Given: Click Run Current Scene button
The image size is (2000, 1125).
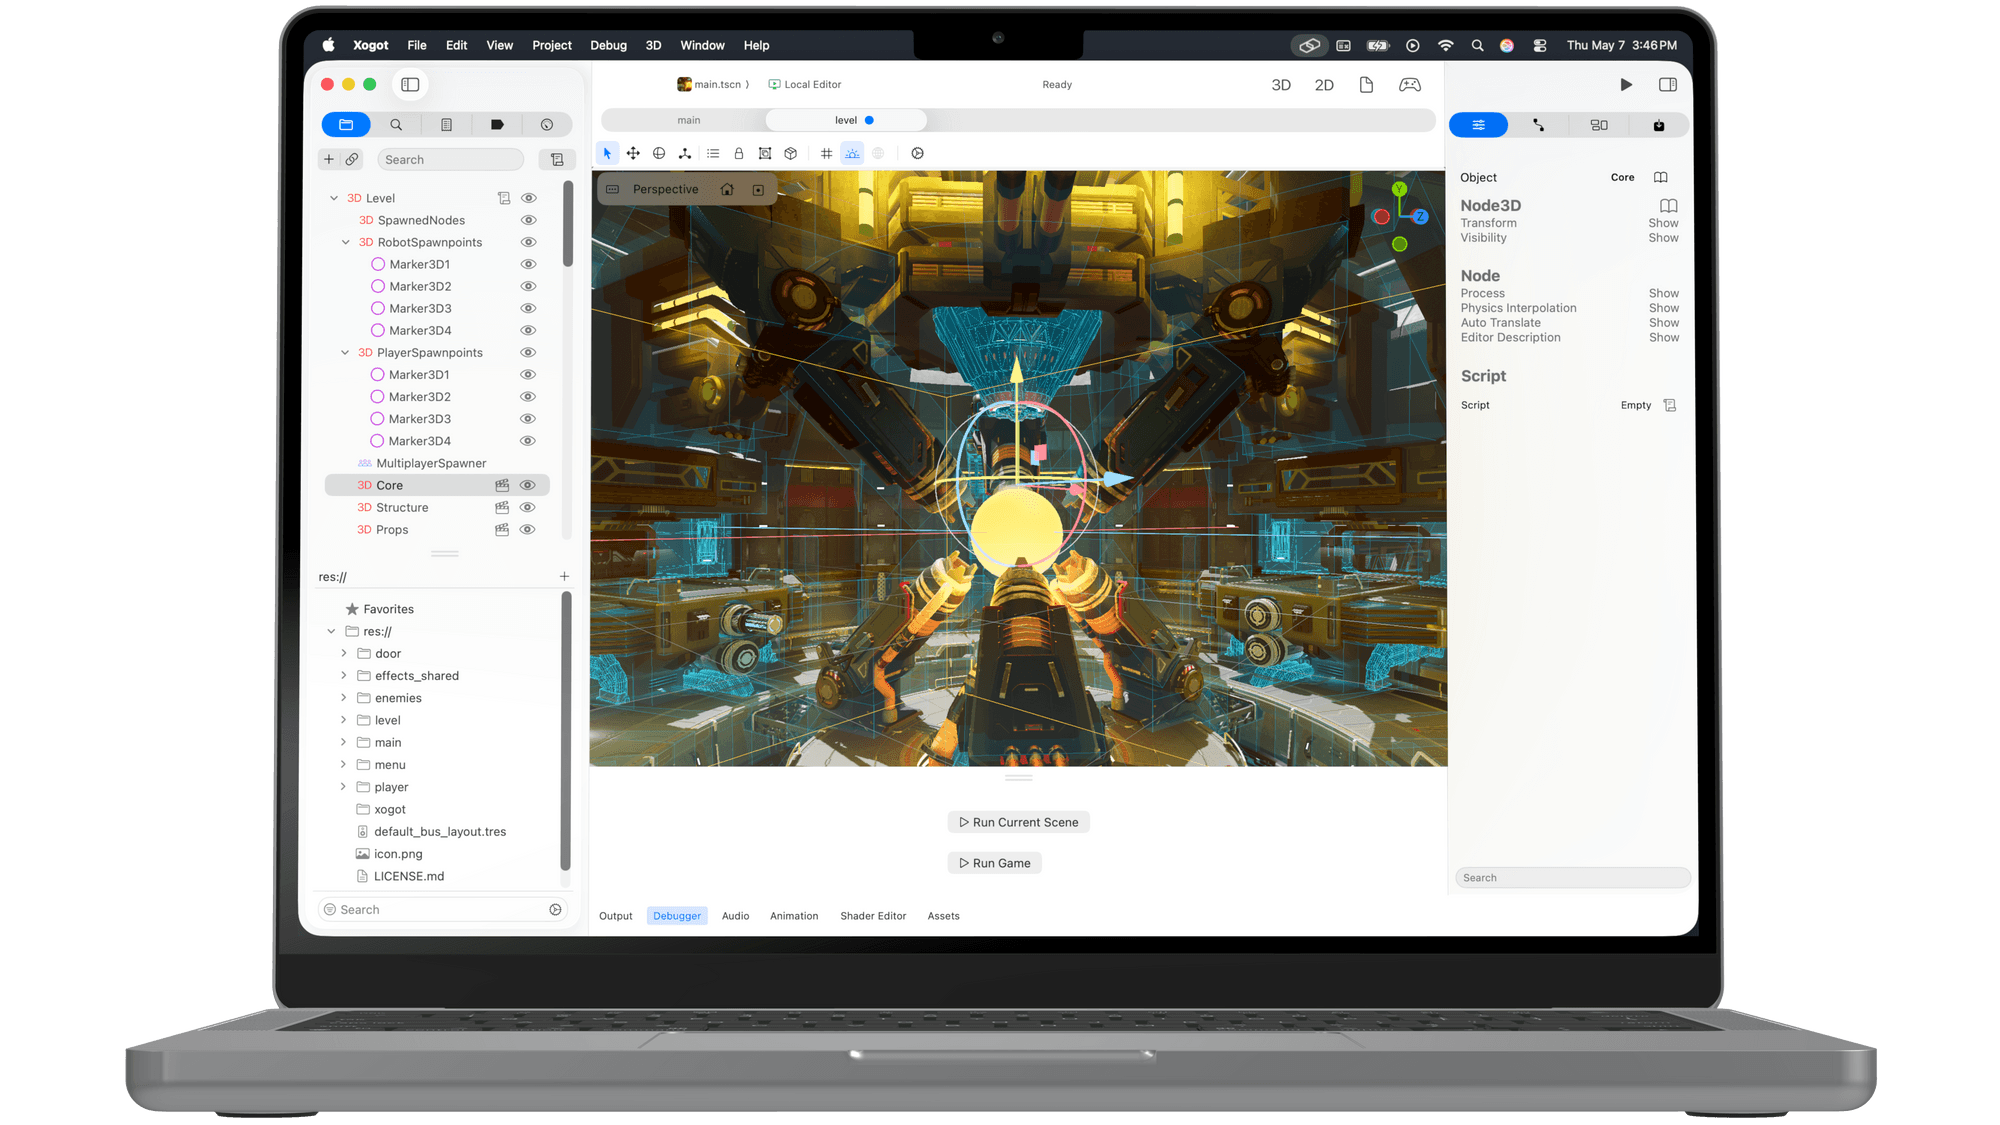Looking at the screenshot, I should (1019, 822).
